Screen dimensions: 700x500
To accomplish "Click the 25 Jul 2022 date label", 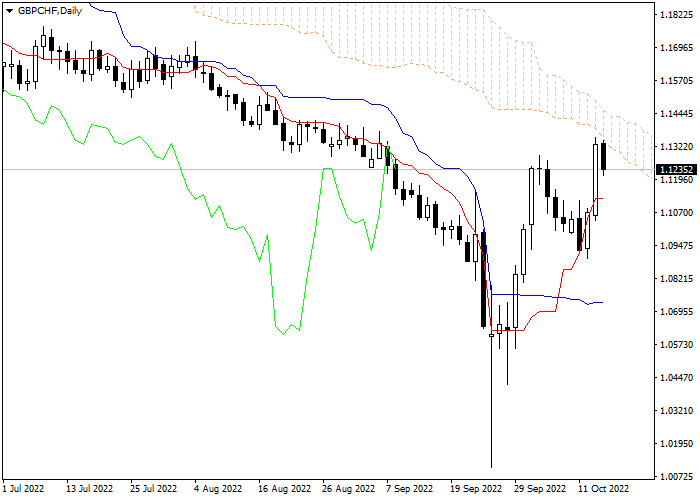I will pyautogui.click(x=154, y=489).
